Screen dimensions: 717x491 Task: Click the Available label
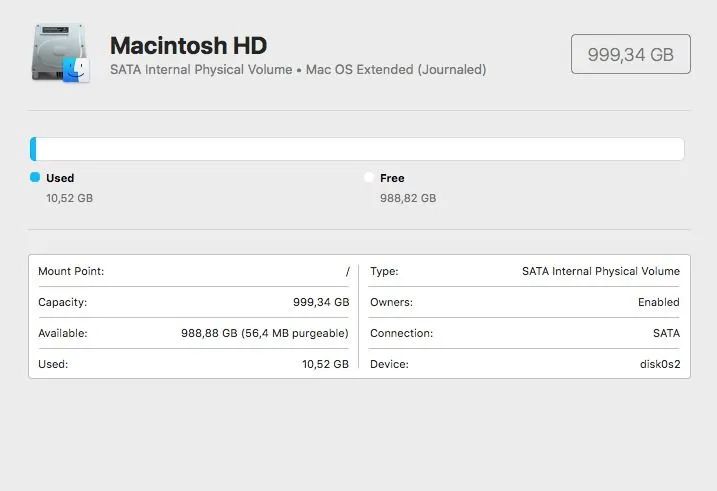pos(63,333)
